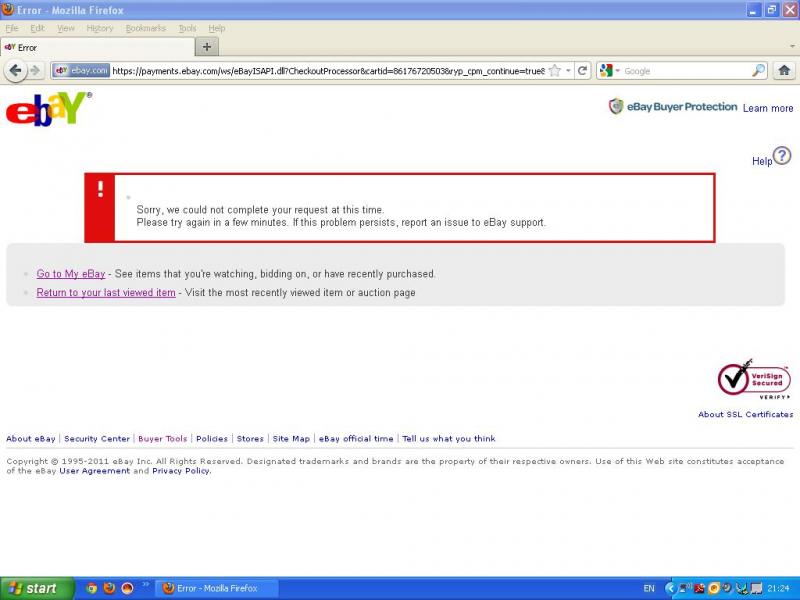
Task: Open the Security Center footer link
Action: click(97, 439)
